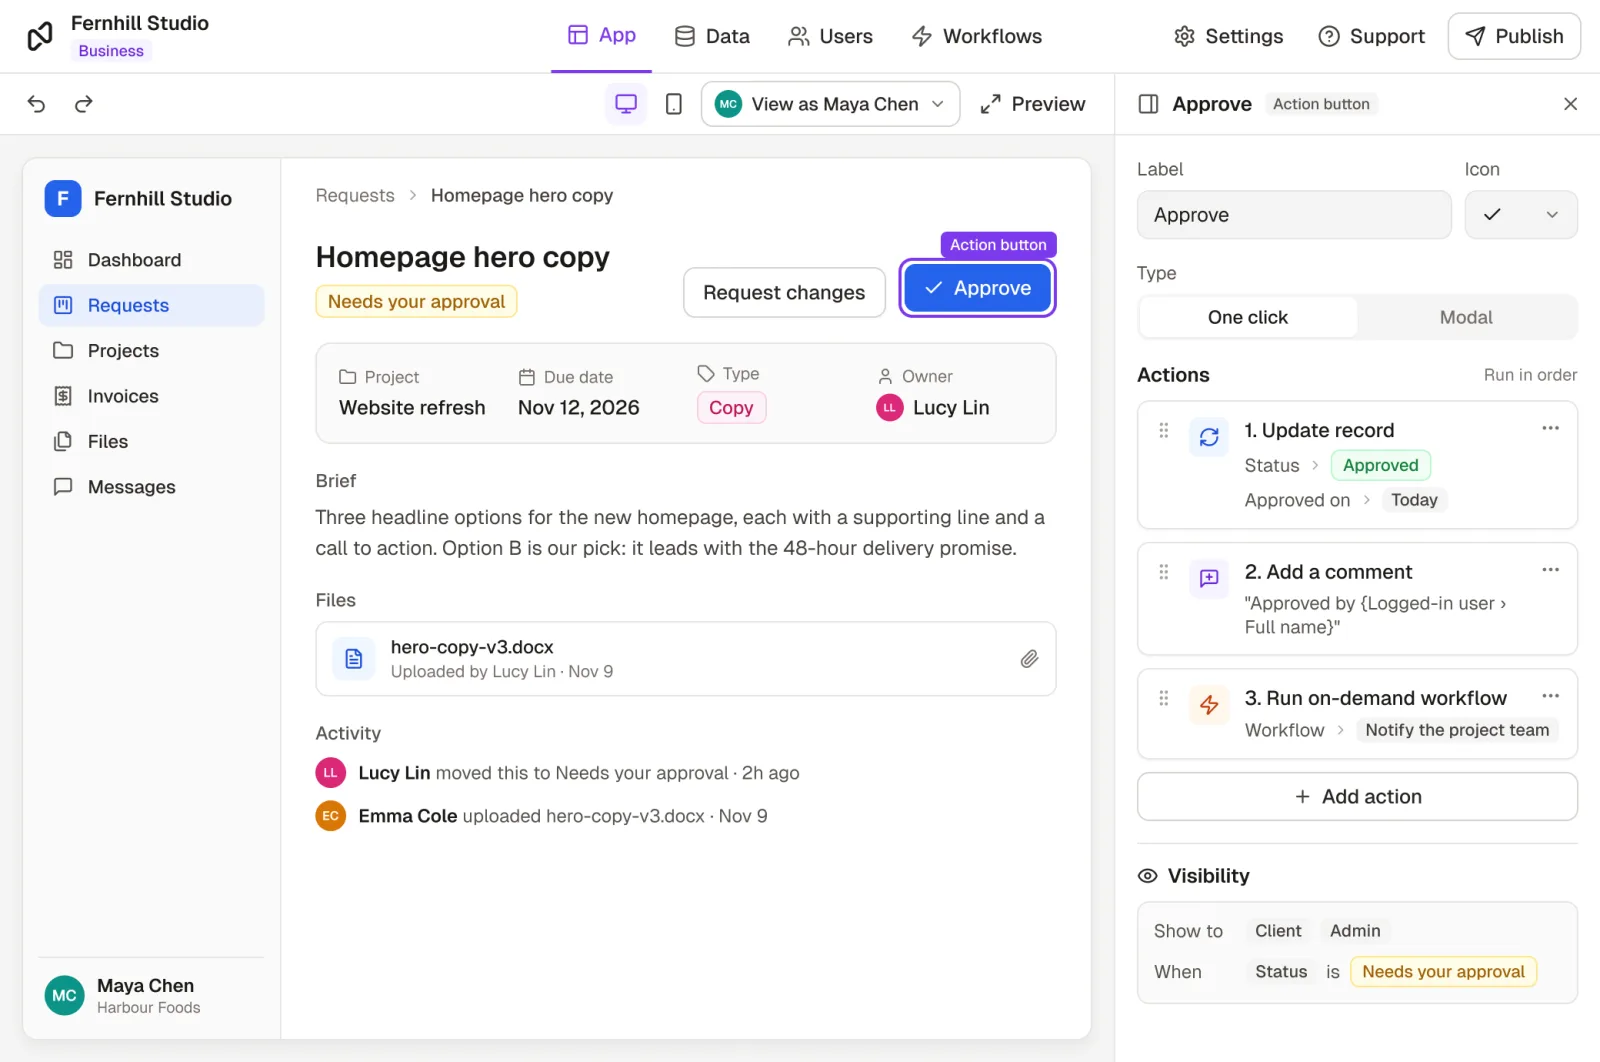Click the Visibility eye icon
Image resolution: width=1600 pixels, height=1062 pixels.
[x=1148, y=876]
